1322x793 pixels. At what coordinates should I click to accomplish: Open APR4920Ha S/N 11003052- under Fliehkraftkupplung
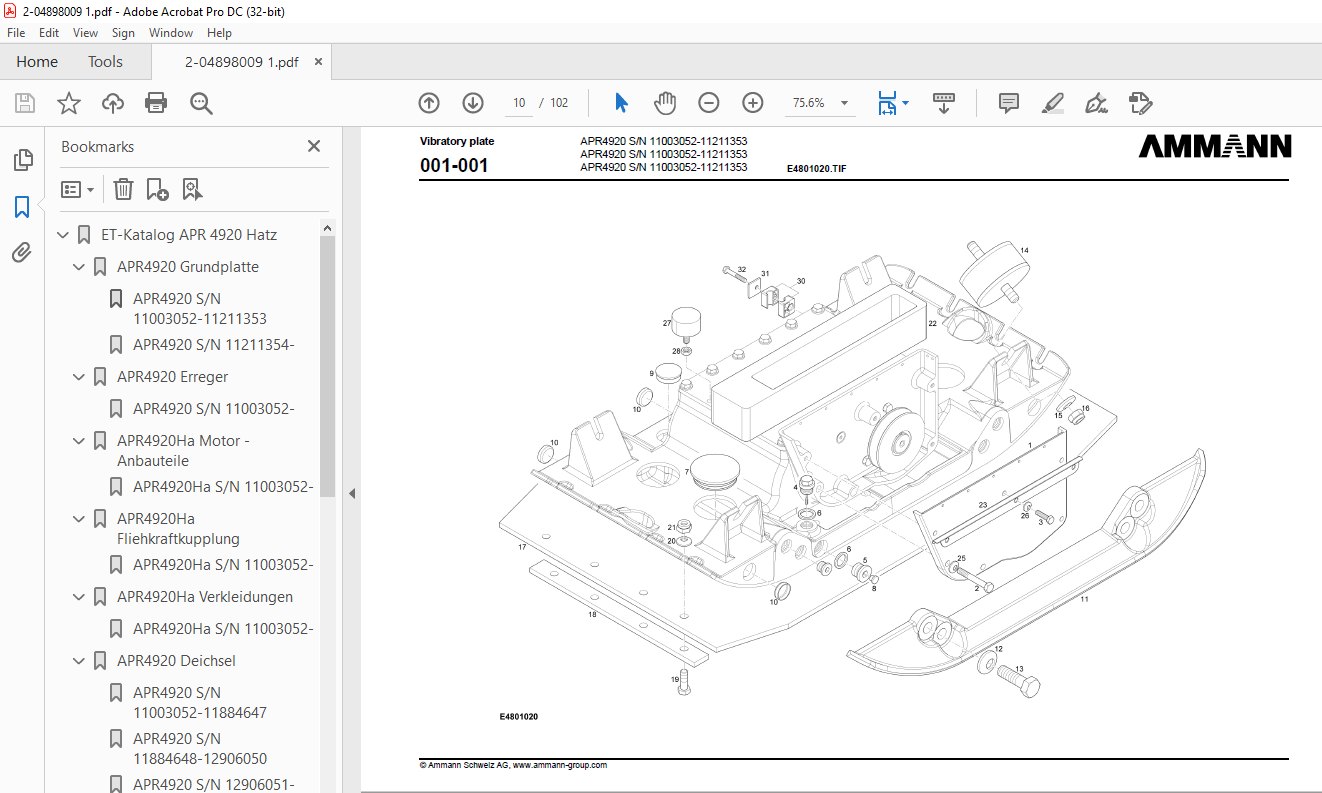[223, 565]
